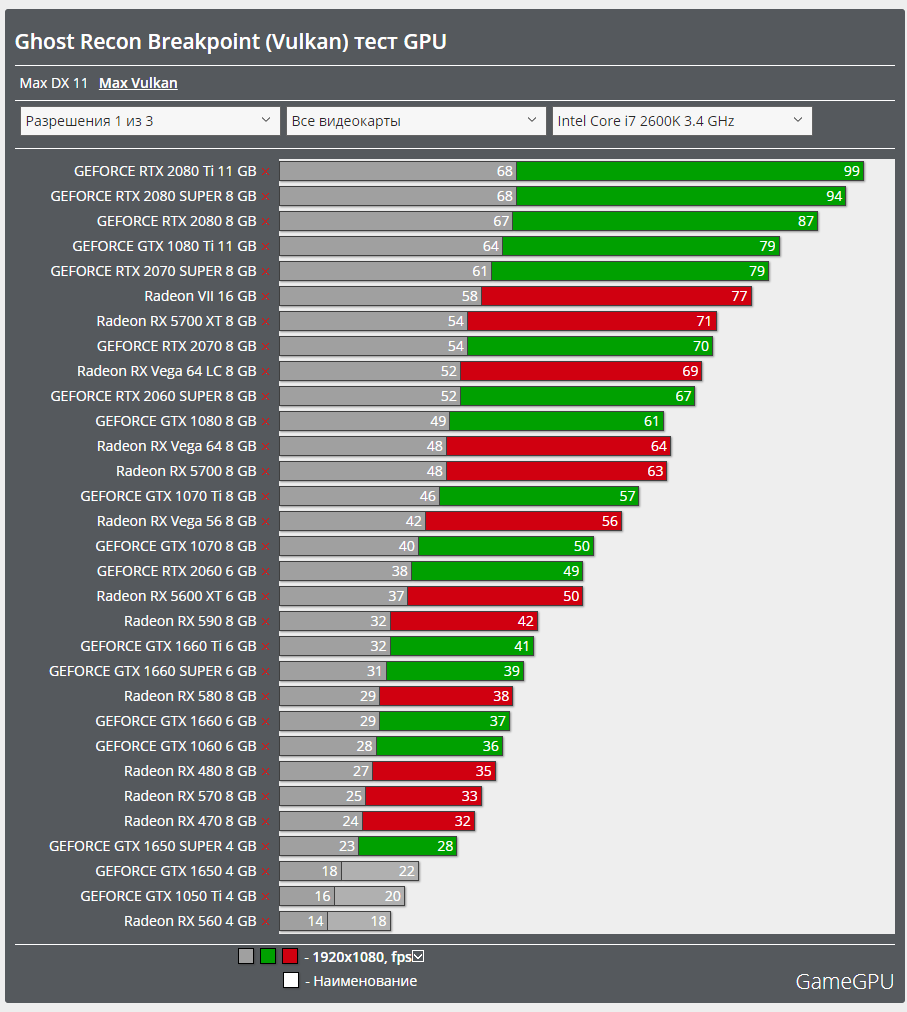Click the Radeon RX 480 8 GB label
907x1012 pixels.
(190, 771)
